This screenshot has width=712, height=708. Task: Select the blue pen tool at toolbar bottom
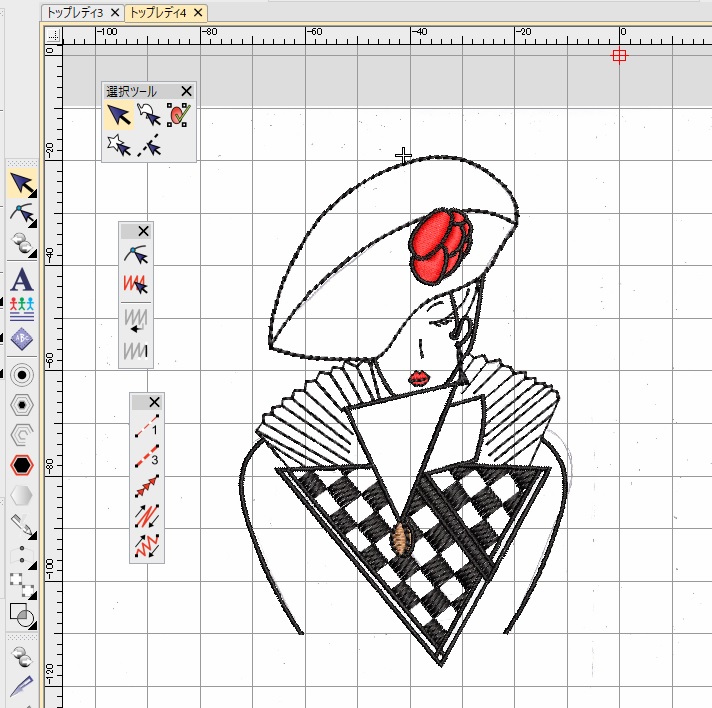(x=22, y=685)
